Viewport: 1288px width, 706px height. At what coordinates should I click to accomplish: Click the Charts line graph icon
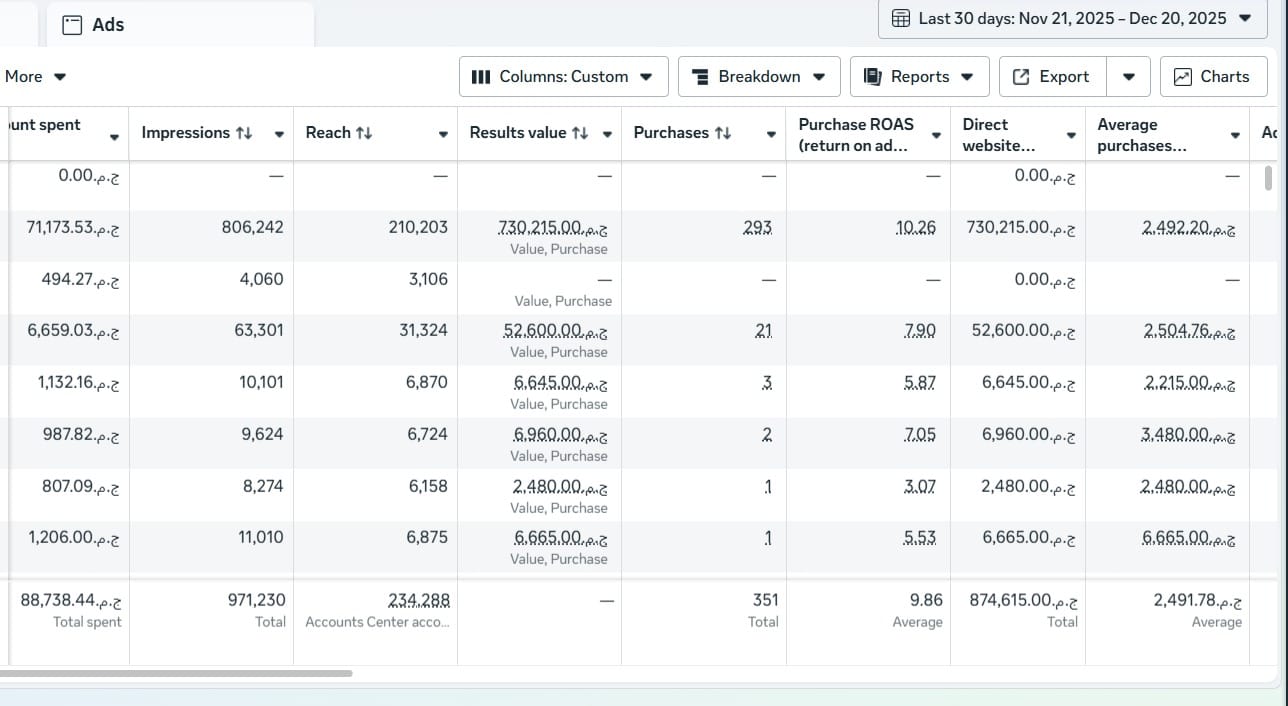click(x=1182, y=77)
